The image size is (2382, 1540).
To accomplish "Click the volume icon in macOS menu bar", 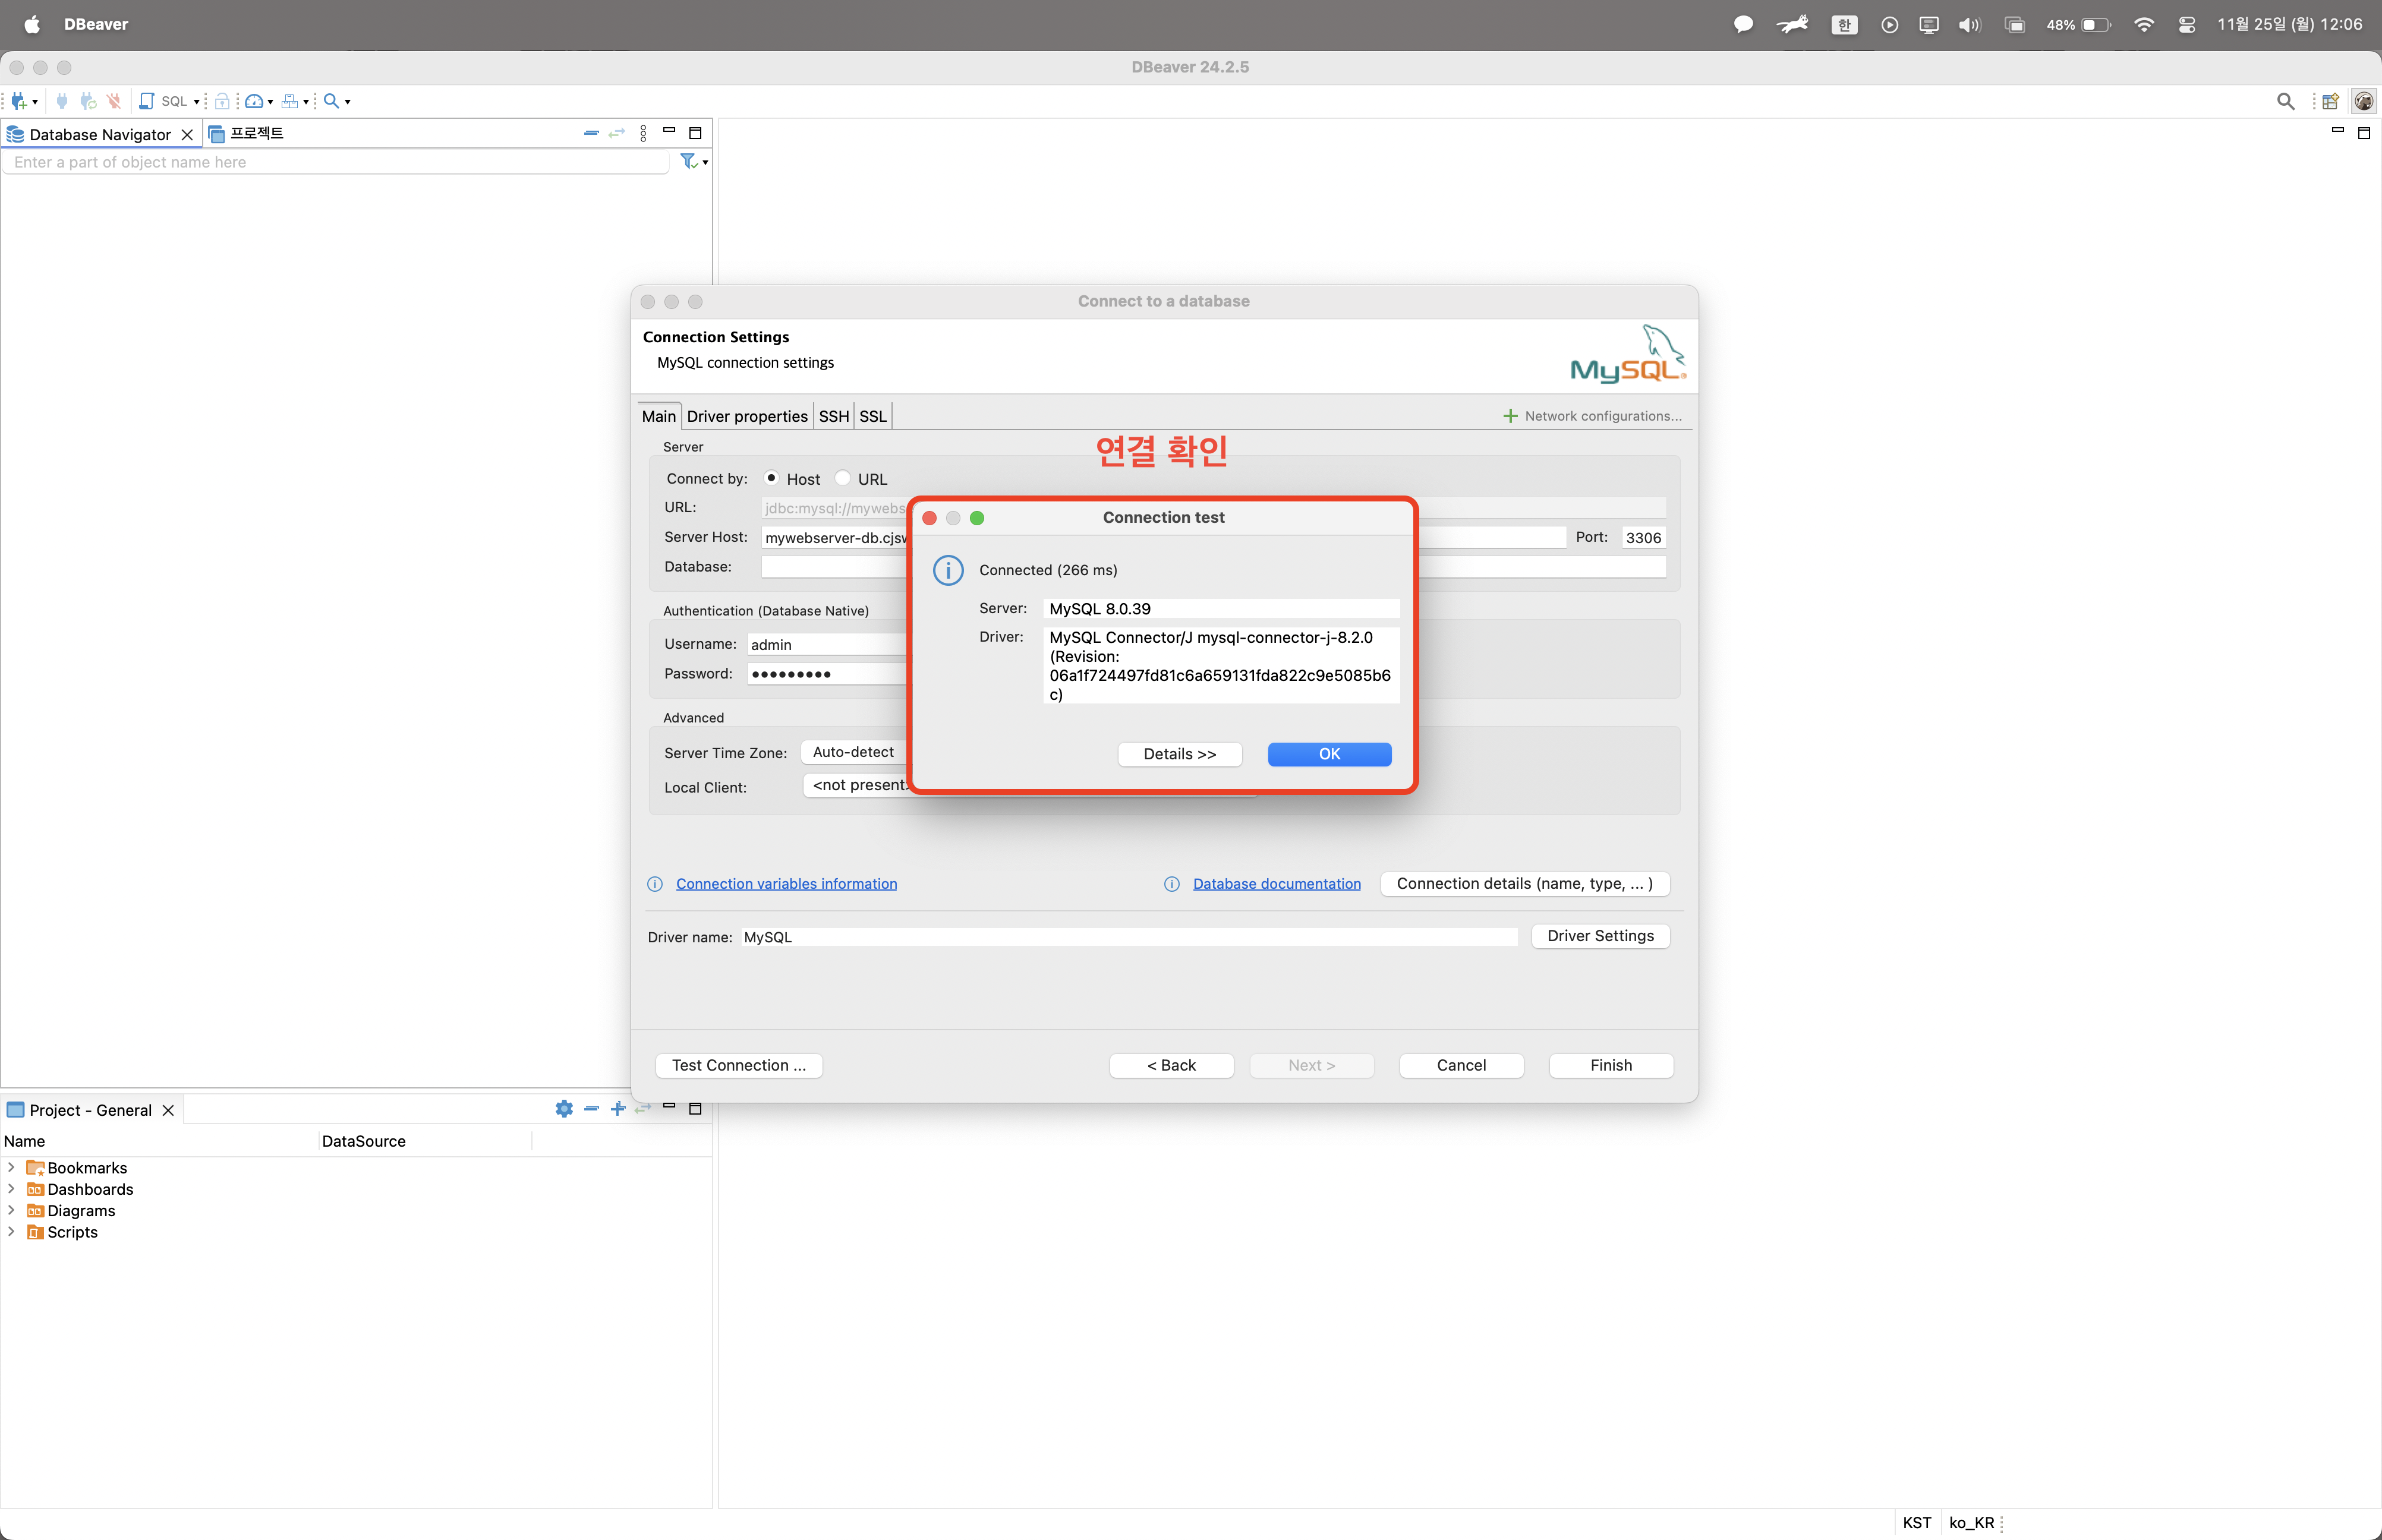I will point(1969,24).
